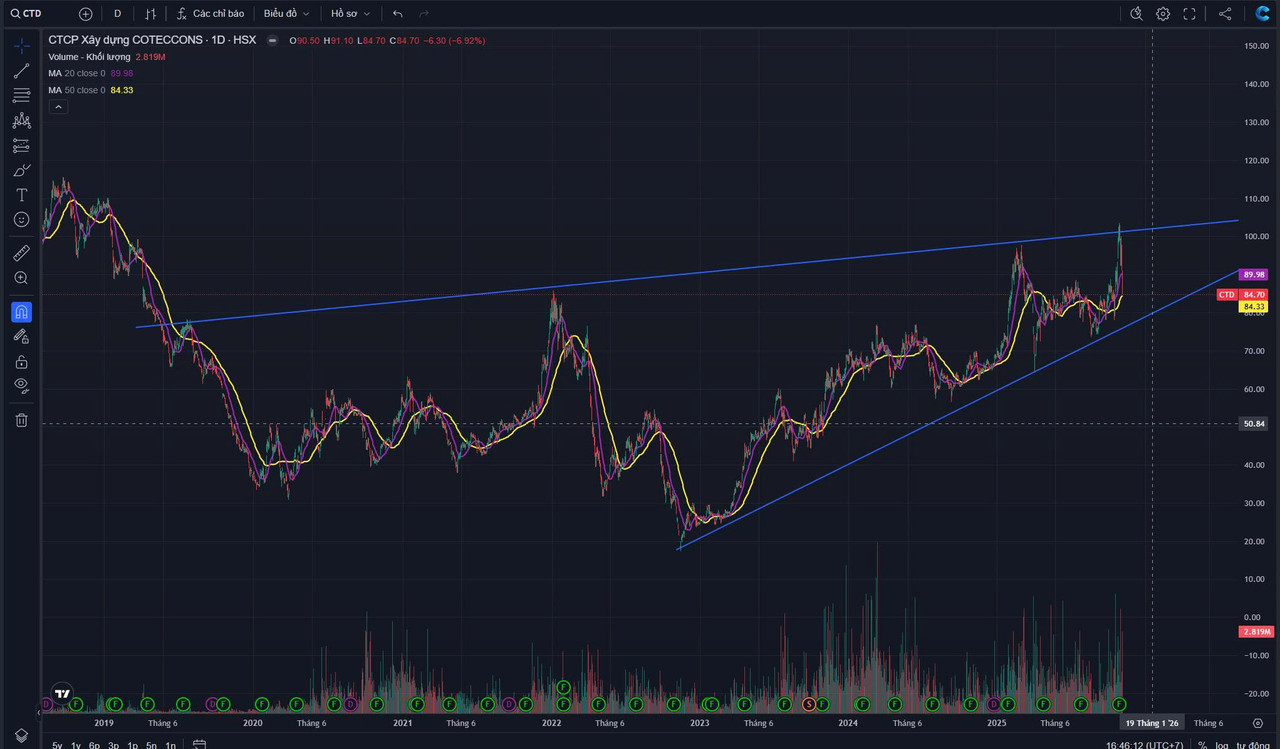Open the object tree layers icon
Image resolution: width=1280 pixels, height=749 pixels.
[x=21, y=735]
